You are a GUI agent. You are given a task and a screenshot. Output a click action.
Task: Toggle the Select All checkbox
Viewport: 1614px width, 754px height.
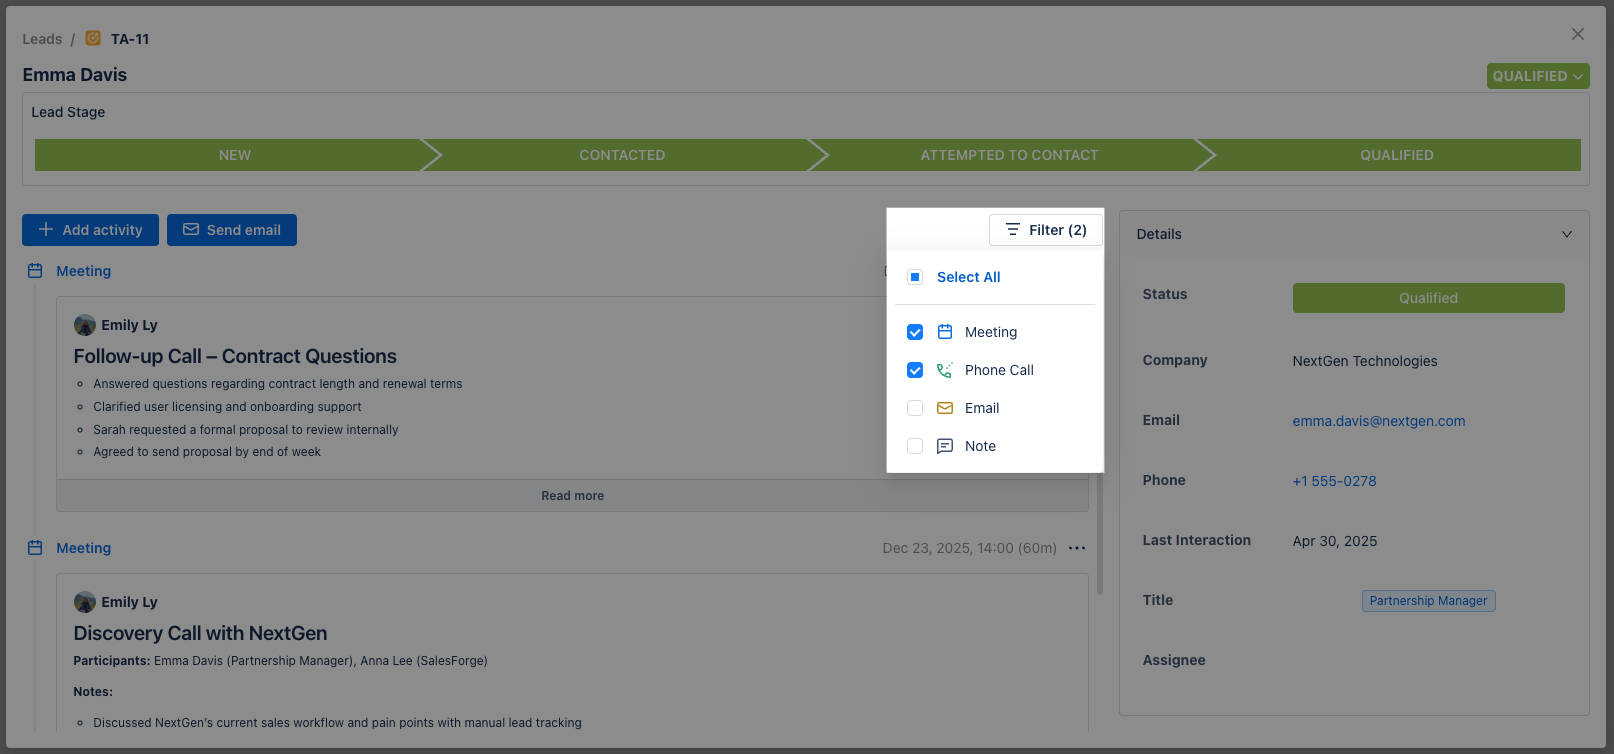click(x=915, y=277)
